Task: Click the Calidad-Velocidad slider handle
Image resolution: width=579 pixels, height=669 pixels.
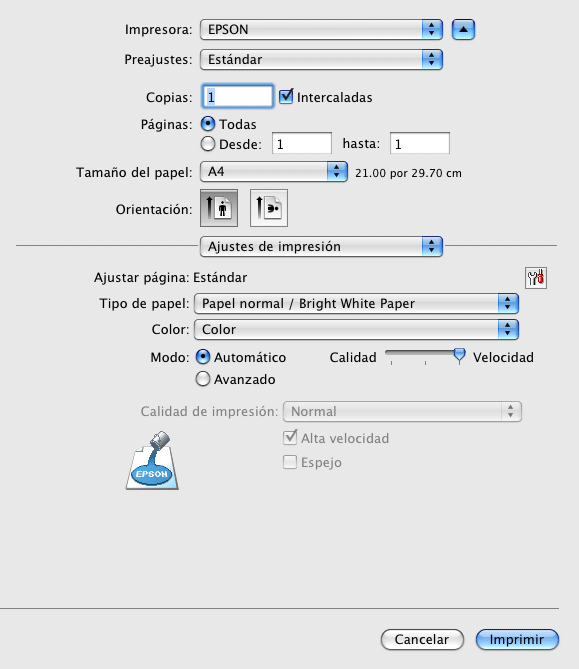Action: [x=459, y=355]
